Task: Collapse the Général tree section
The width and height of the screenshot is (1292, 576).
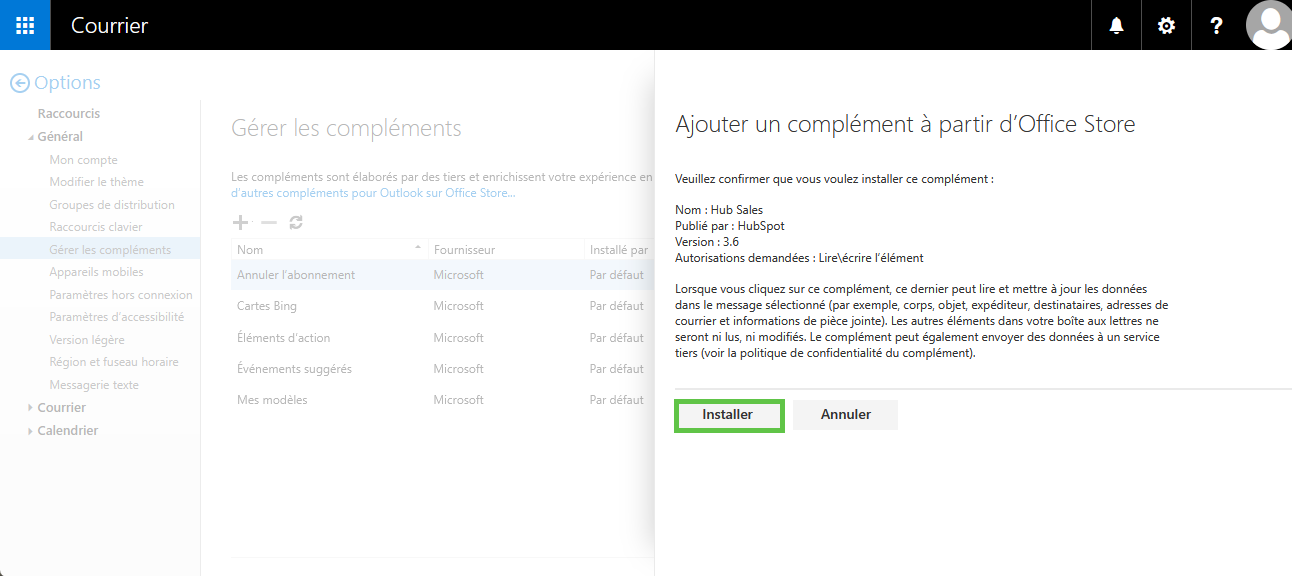Action: point(30,137)
